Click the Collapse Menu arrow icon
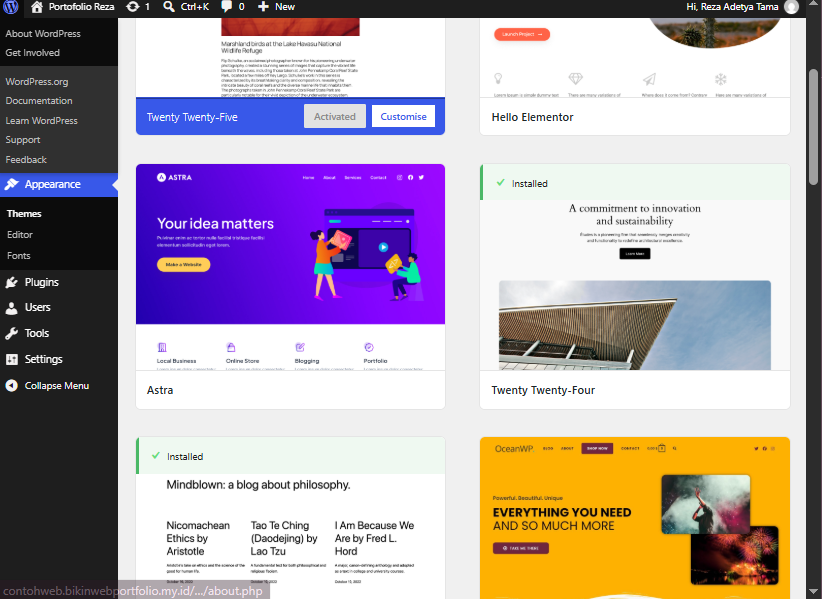 coord(12,386)
